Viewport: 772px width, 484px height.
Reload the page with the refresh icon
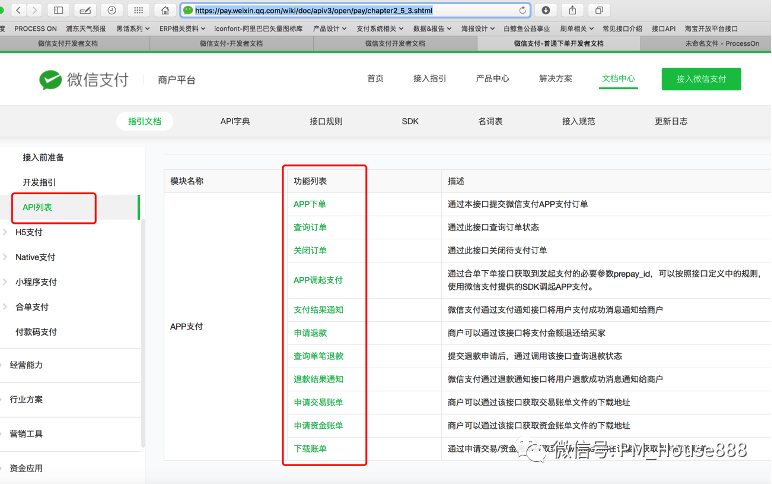(522, 10)
